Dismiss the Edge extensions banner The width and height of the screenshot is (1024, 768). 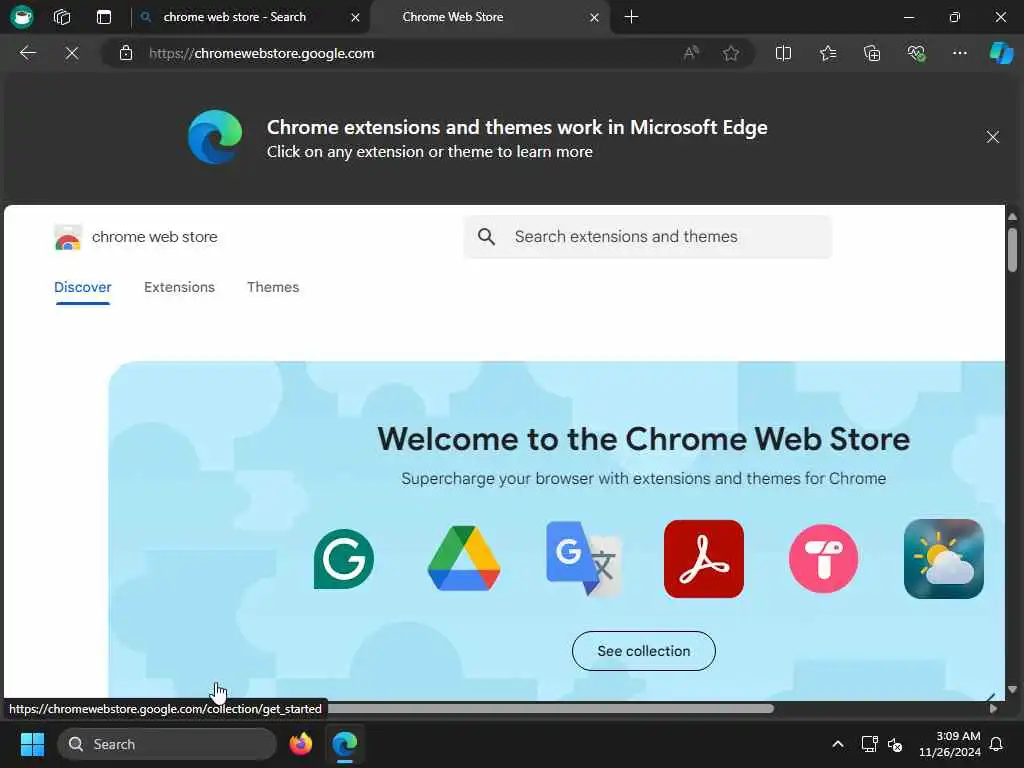tap(993, 136)
